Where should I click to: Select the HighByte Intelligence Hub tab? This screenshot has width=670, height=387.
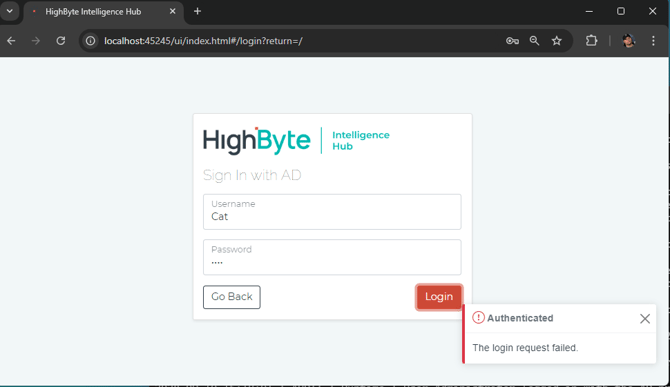tap(104, 12)
